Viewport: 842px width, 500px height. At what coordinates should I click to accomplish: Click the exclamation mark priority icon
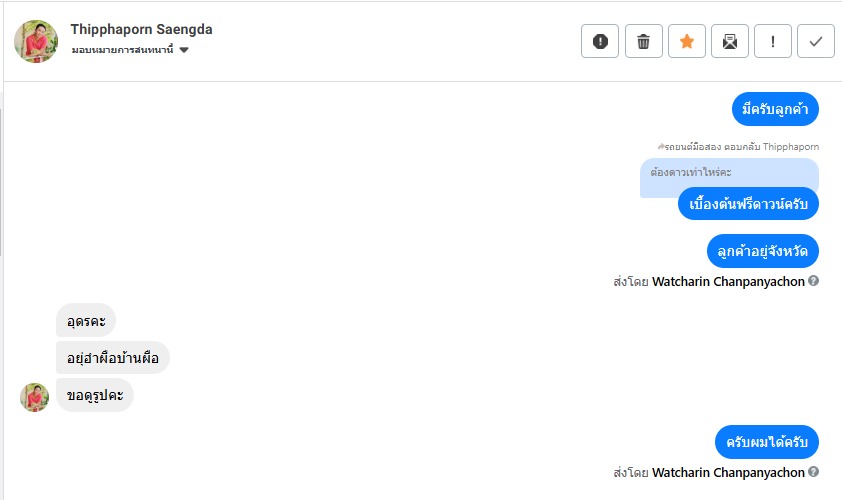[x=773, y=41]
